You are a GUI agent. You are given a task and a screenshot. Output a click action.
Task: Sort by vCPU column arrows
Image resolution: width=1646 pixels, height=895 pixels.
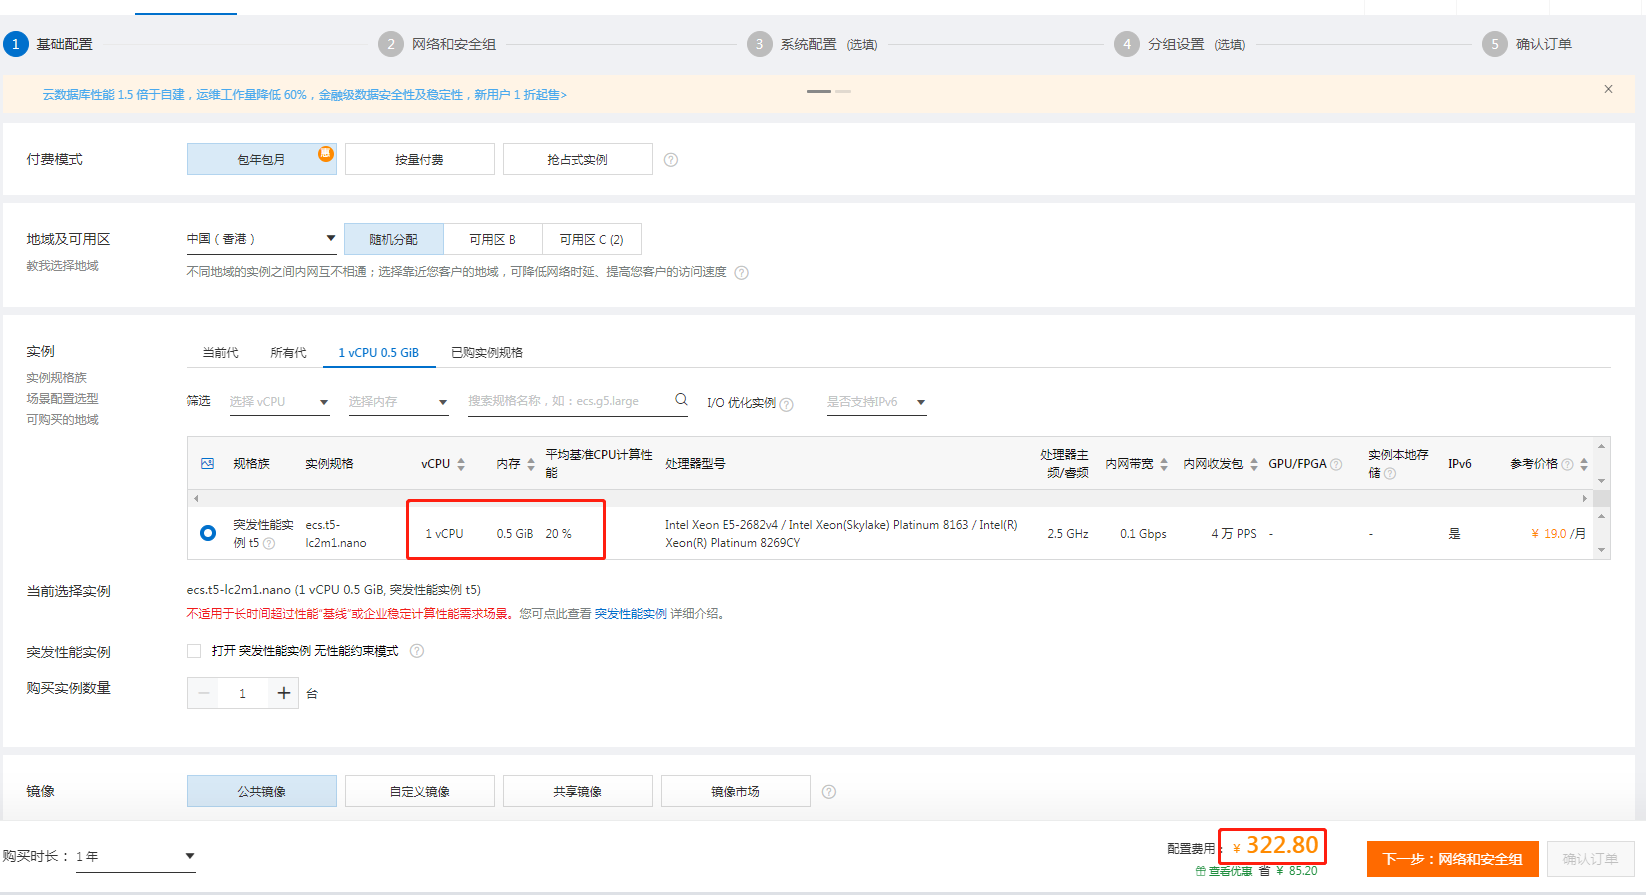click(x=461, y=464)
